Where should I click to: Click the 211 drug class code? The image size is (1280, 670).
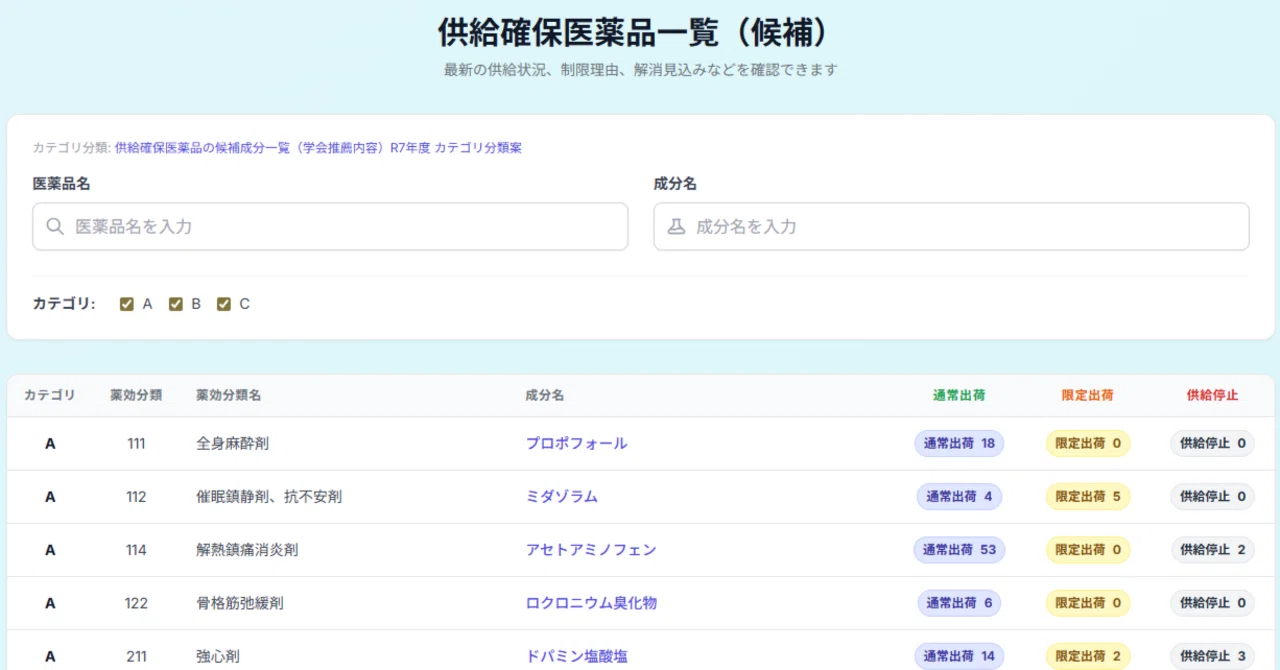point(136,656)
